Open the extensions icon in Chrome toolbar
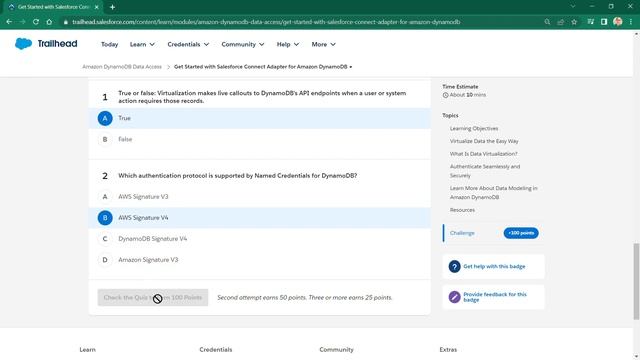Image resolution: width=640 pixels, height=360 pixels. (591, 22)
